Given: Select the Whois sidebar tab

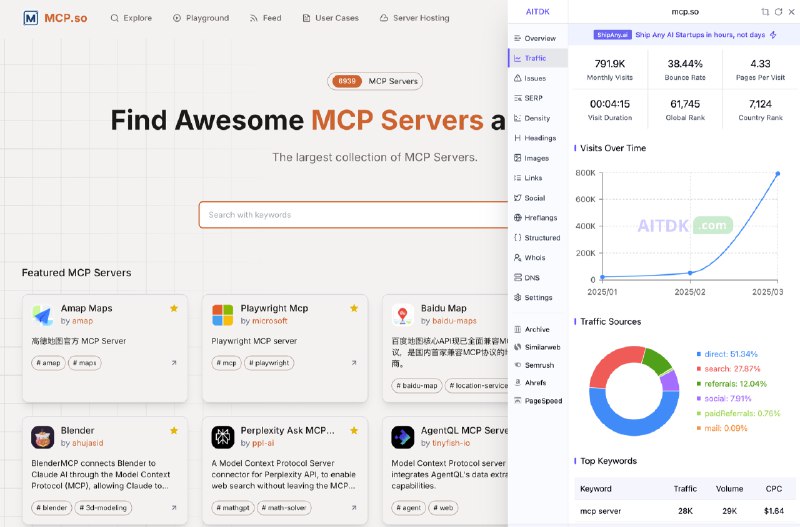Looking at the screenshot, I should [530, 258].
